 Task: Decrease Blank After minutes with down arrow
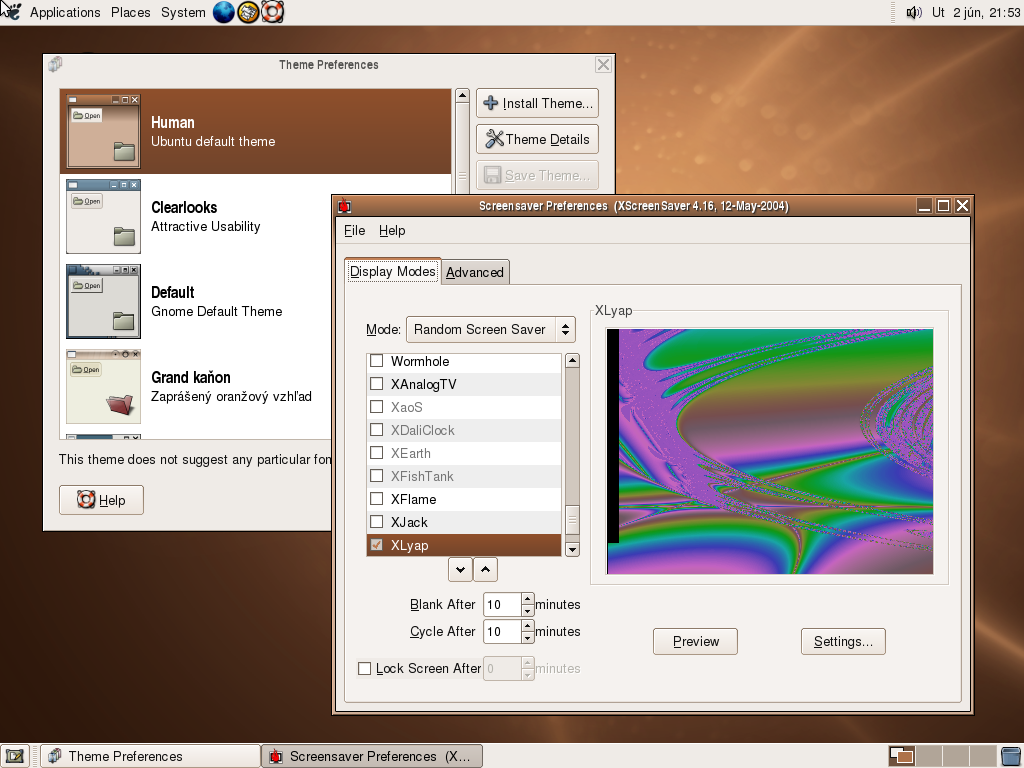pos(528,611)
